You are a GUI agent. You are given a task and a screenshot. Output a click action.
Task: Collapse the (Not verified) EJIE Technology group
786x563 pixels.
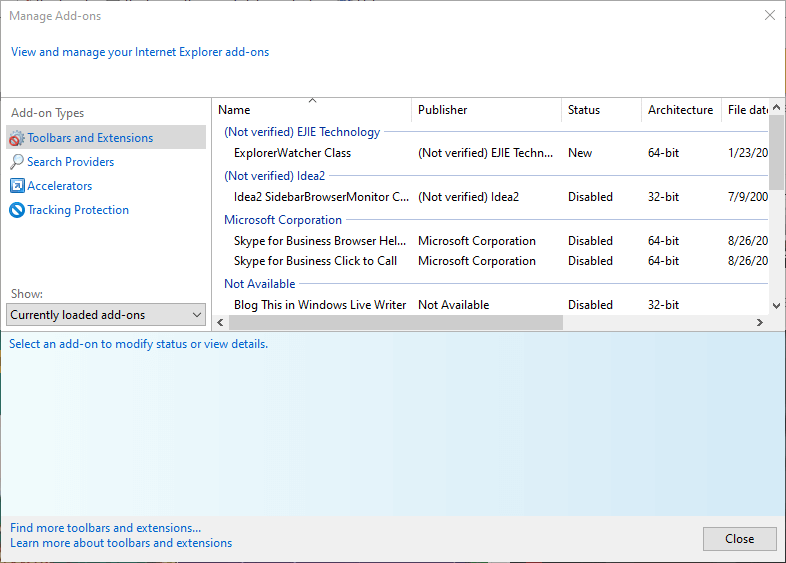click(302, 132)
